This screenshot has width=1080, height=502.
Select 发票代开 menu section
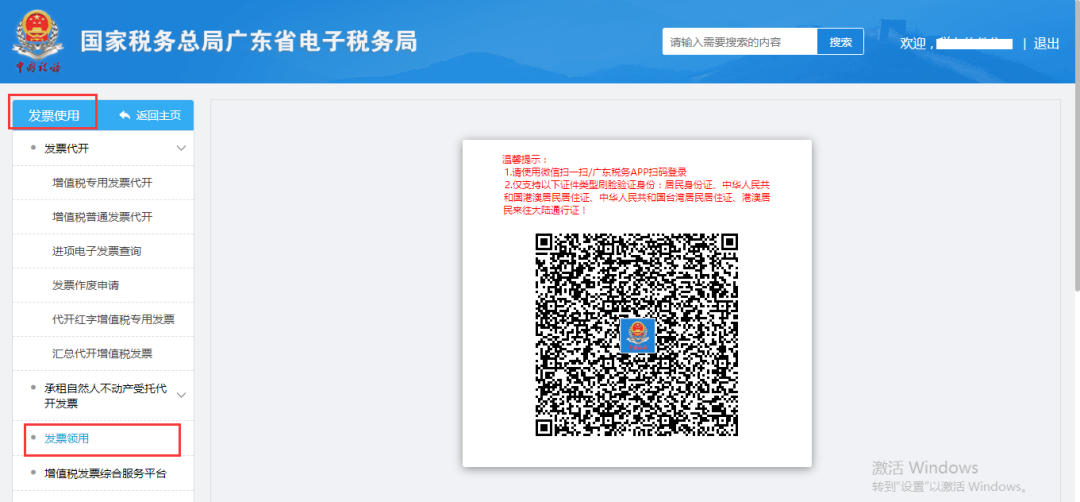pos(67,148)
